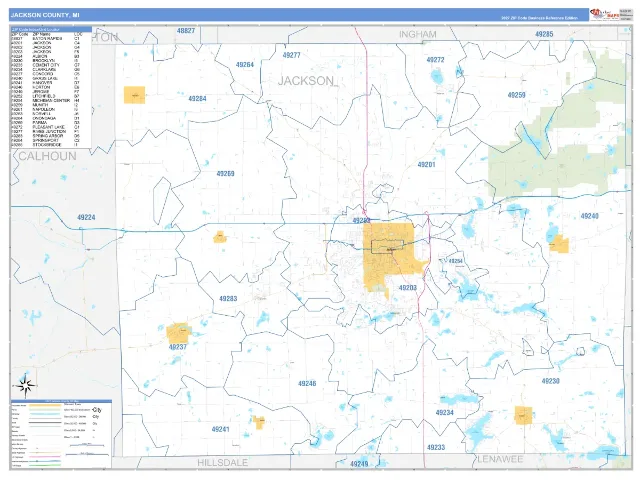
Task: Click ZIP code 49224 on the map
Action: (86, 218)
